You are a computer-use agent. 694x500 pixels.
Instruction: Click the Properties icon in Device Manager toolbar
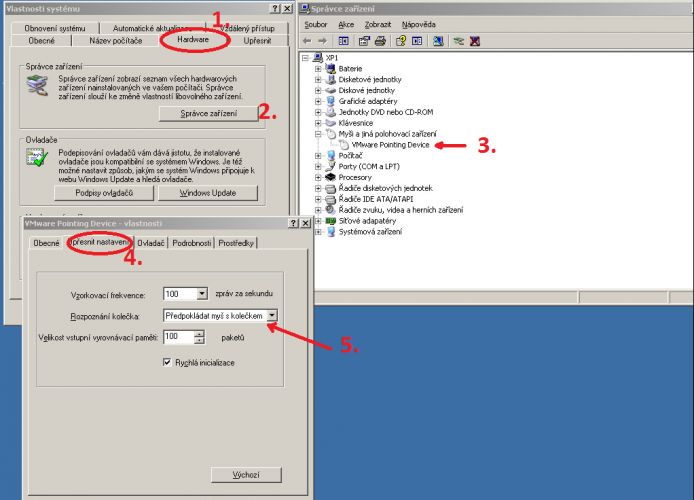[364, 41]
